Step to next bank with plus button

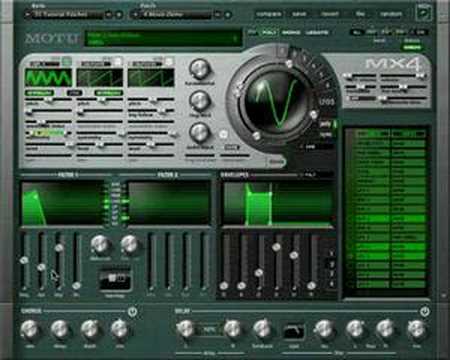(118, 15)
